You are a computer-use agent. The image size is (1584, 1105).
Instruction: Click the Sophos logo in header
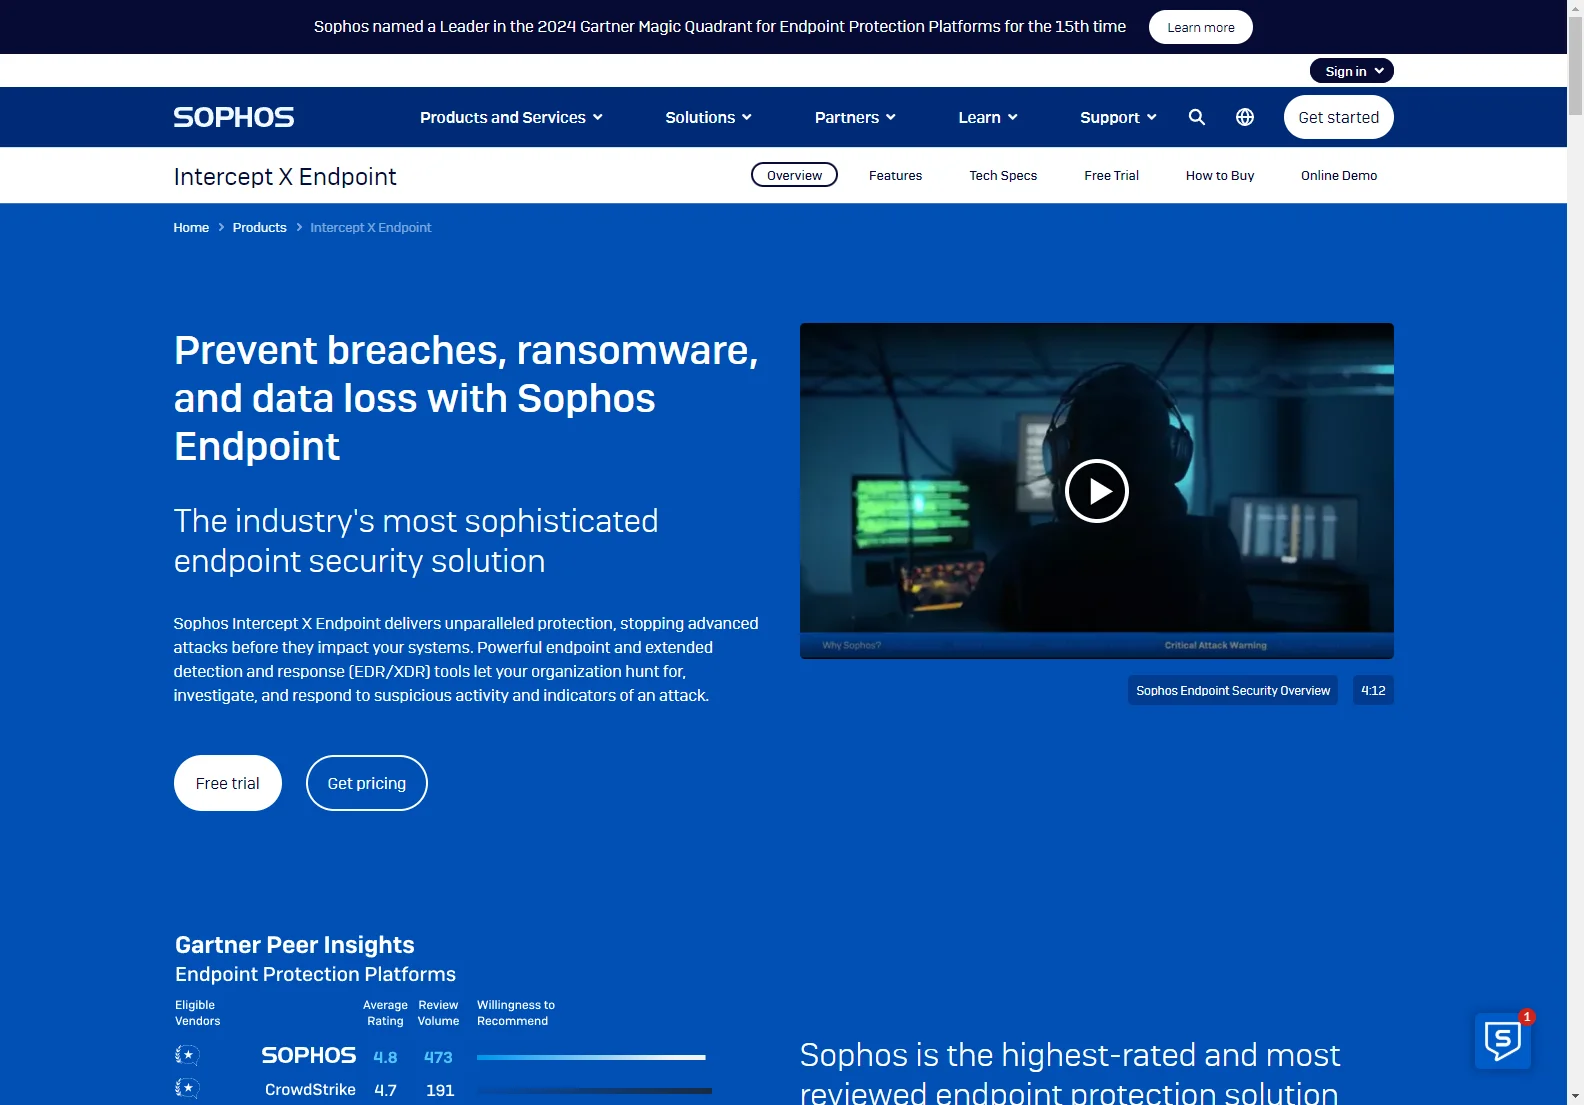click(234, 117)
